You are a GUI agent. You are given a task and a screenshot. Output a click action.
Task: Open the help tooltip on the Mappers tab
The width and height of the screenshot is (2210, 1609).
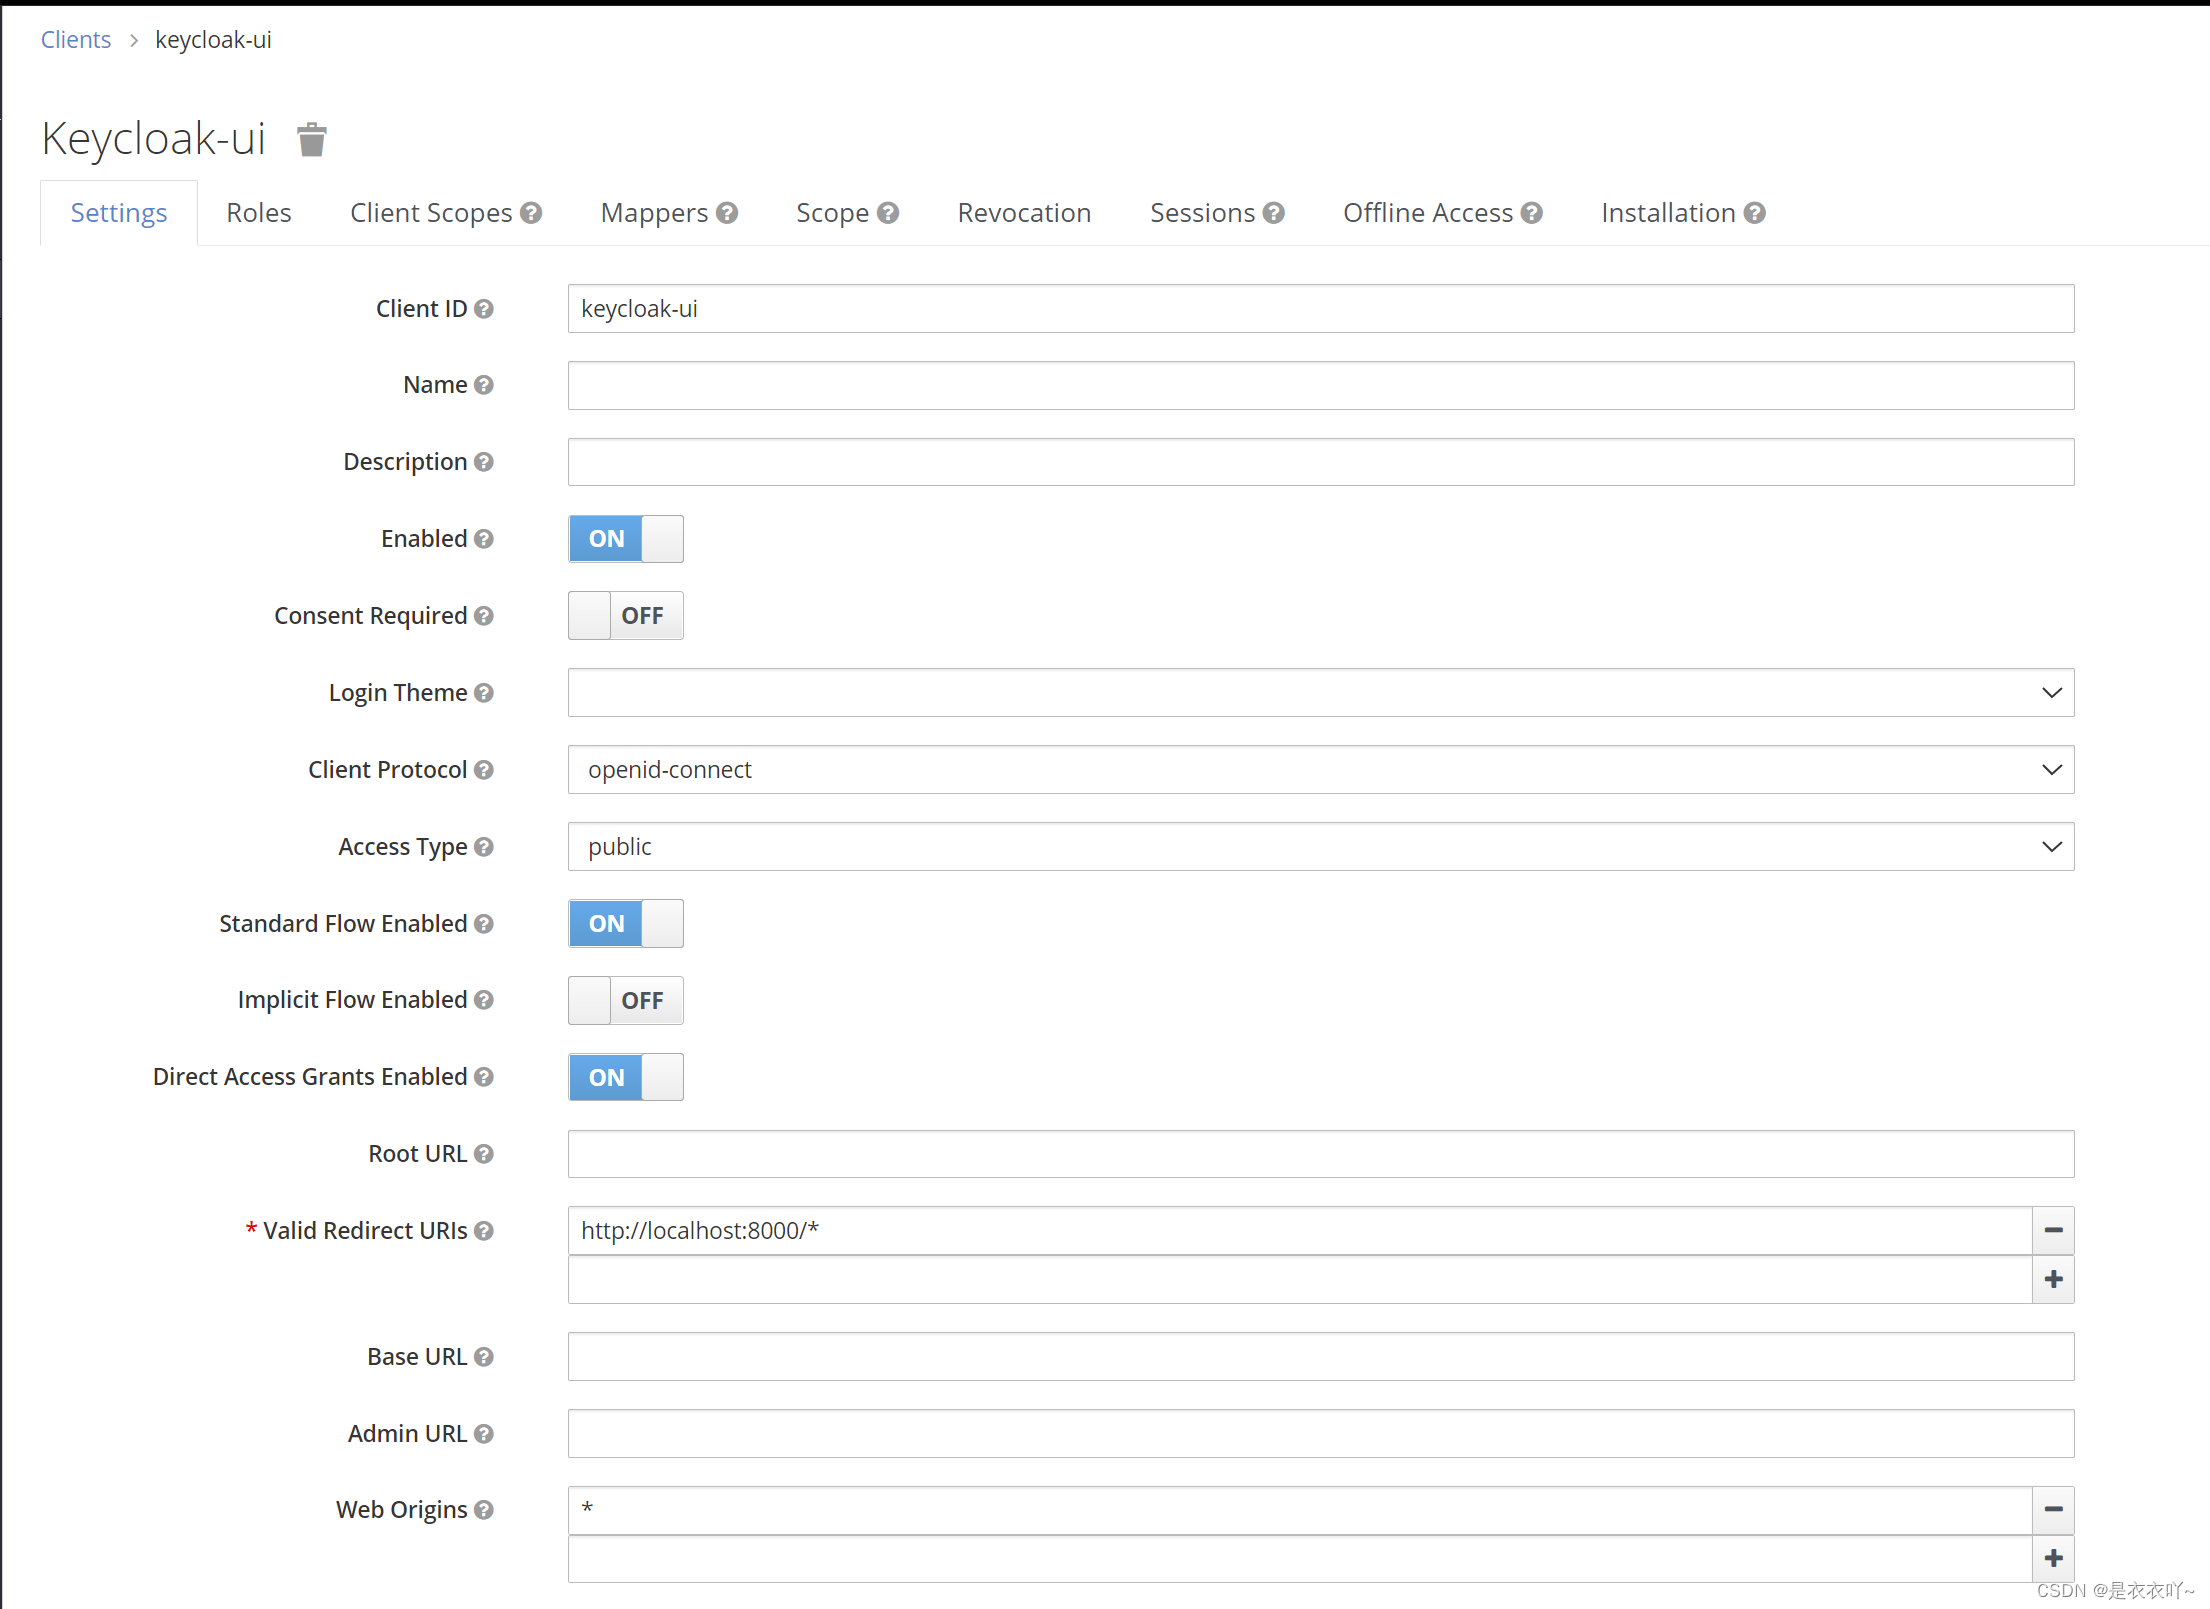[x=727, y=212]
